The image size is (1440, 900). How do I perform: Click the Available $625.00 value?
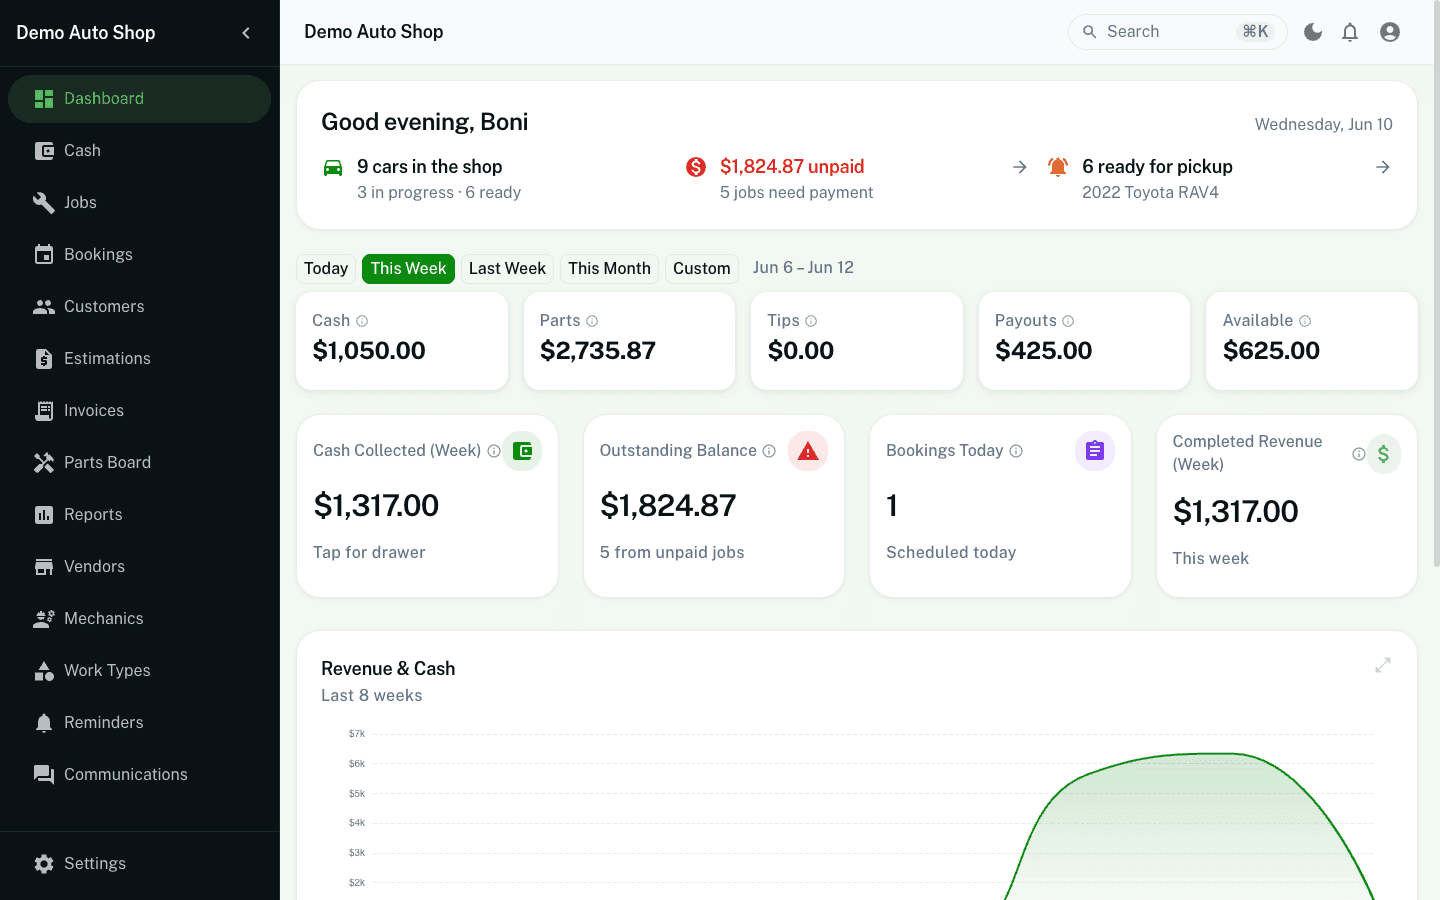pos(1271,351)
